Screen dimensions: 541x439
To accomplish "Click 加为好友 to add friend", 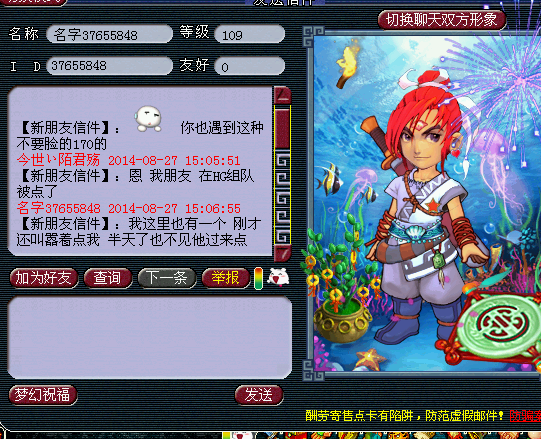I will click(x=44, y=278).
